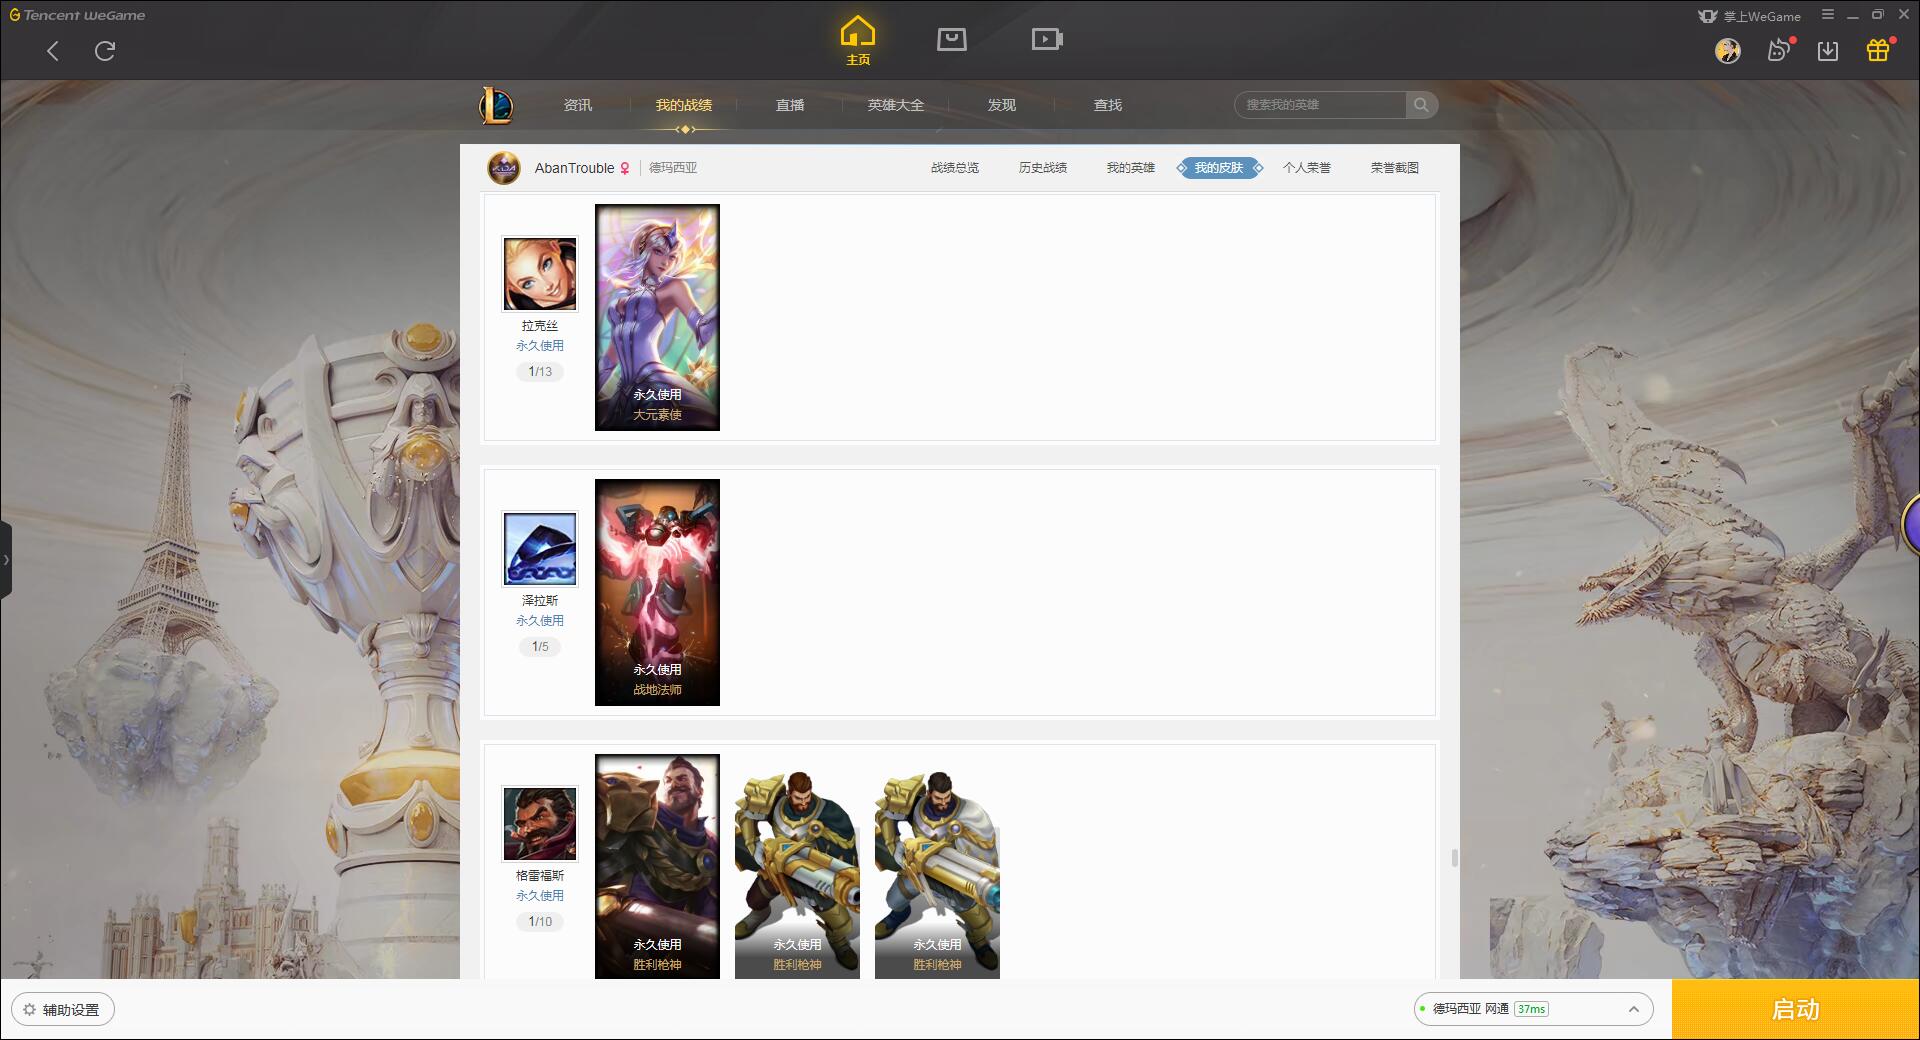Viewport: 1920px width, 1040px height.
Task: Switch to the 我的战绩 tab
Action: [684, 105]
